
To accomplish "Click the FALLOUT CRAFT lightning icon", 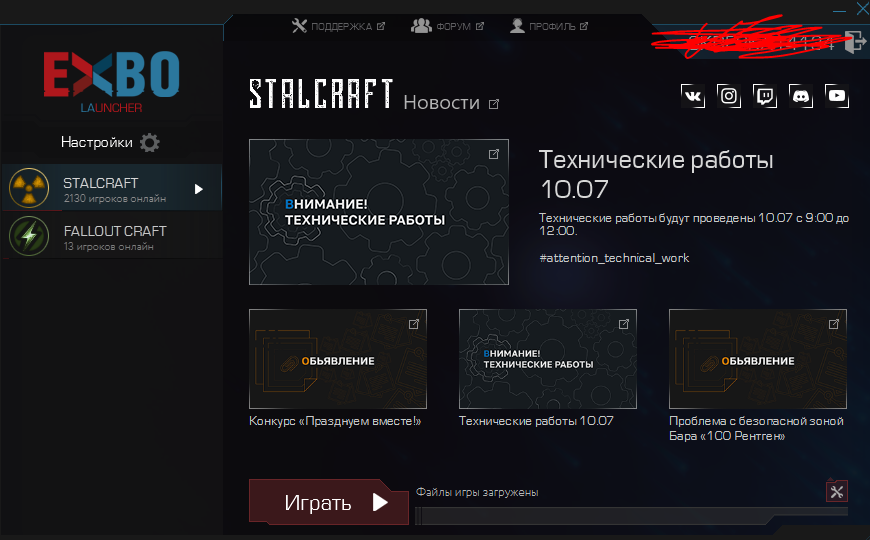I will point(29,236).
